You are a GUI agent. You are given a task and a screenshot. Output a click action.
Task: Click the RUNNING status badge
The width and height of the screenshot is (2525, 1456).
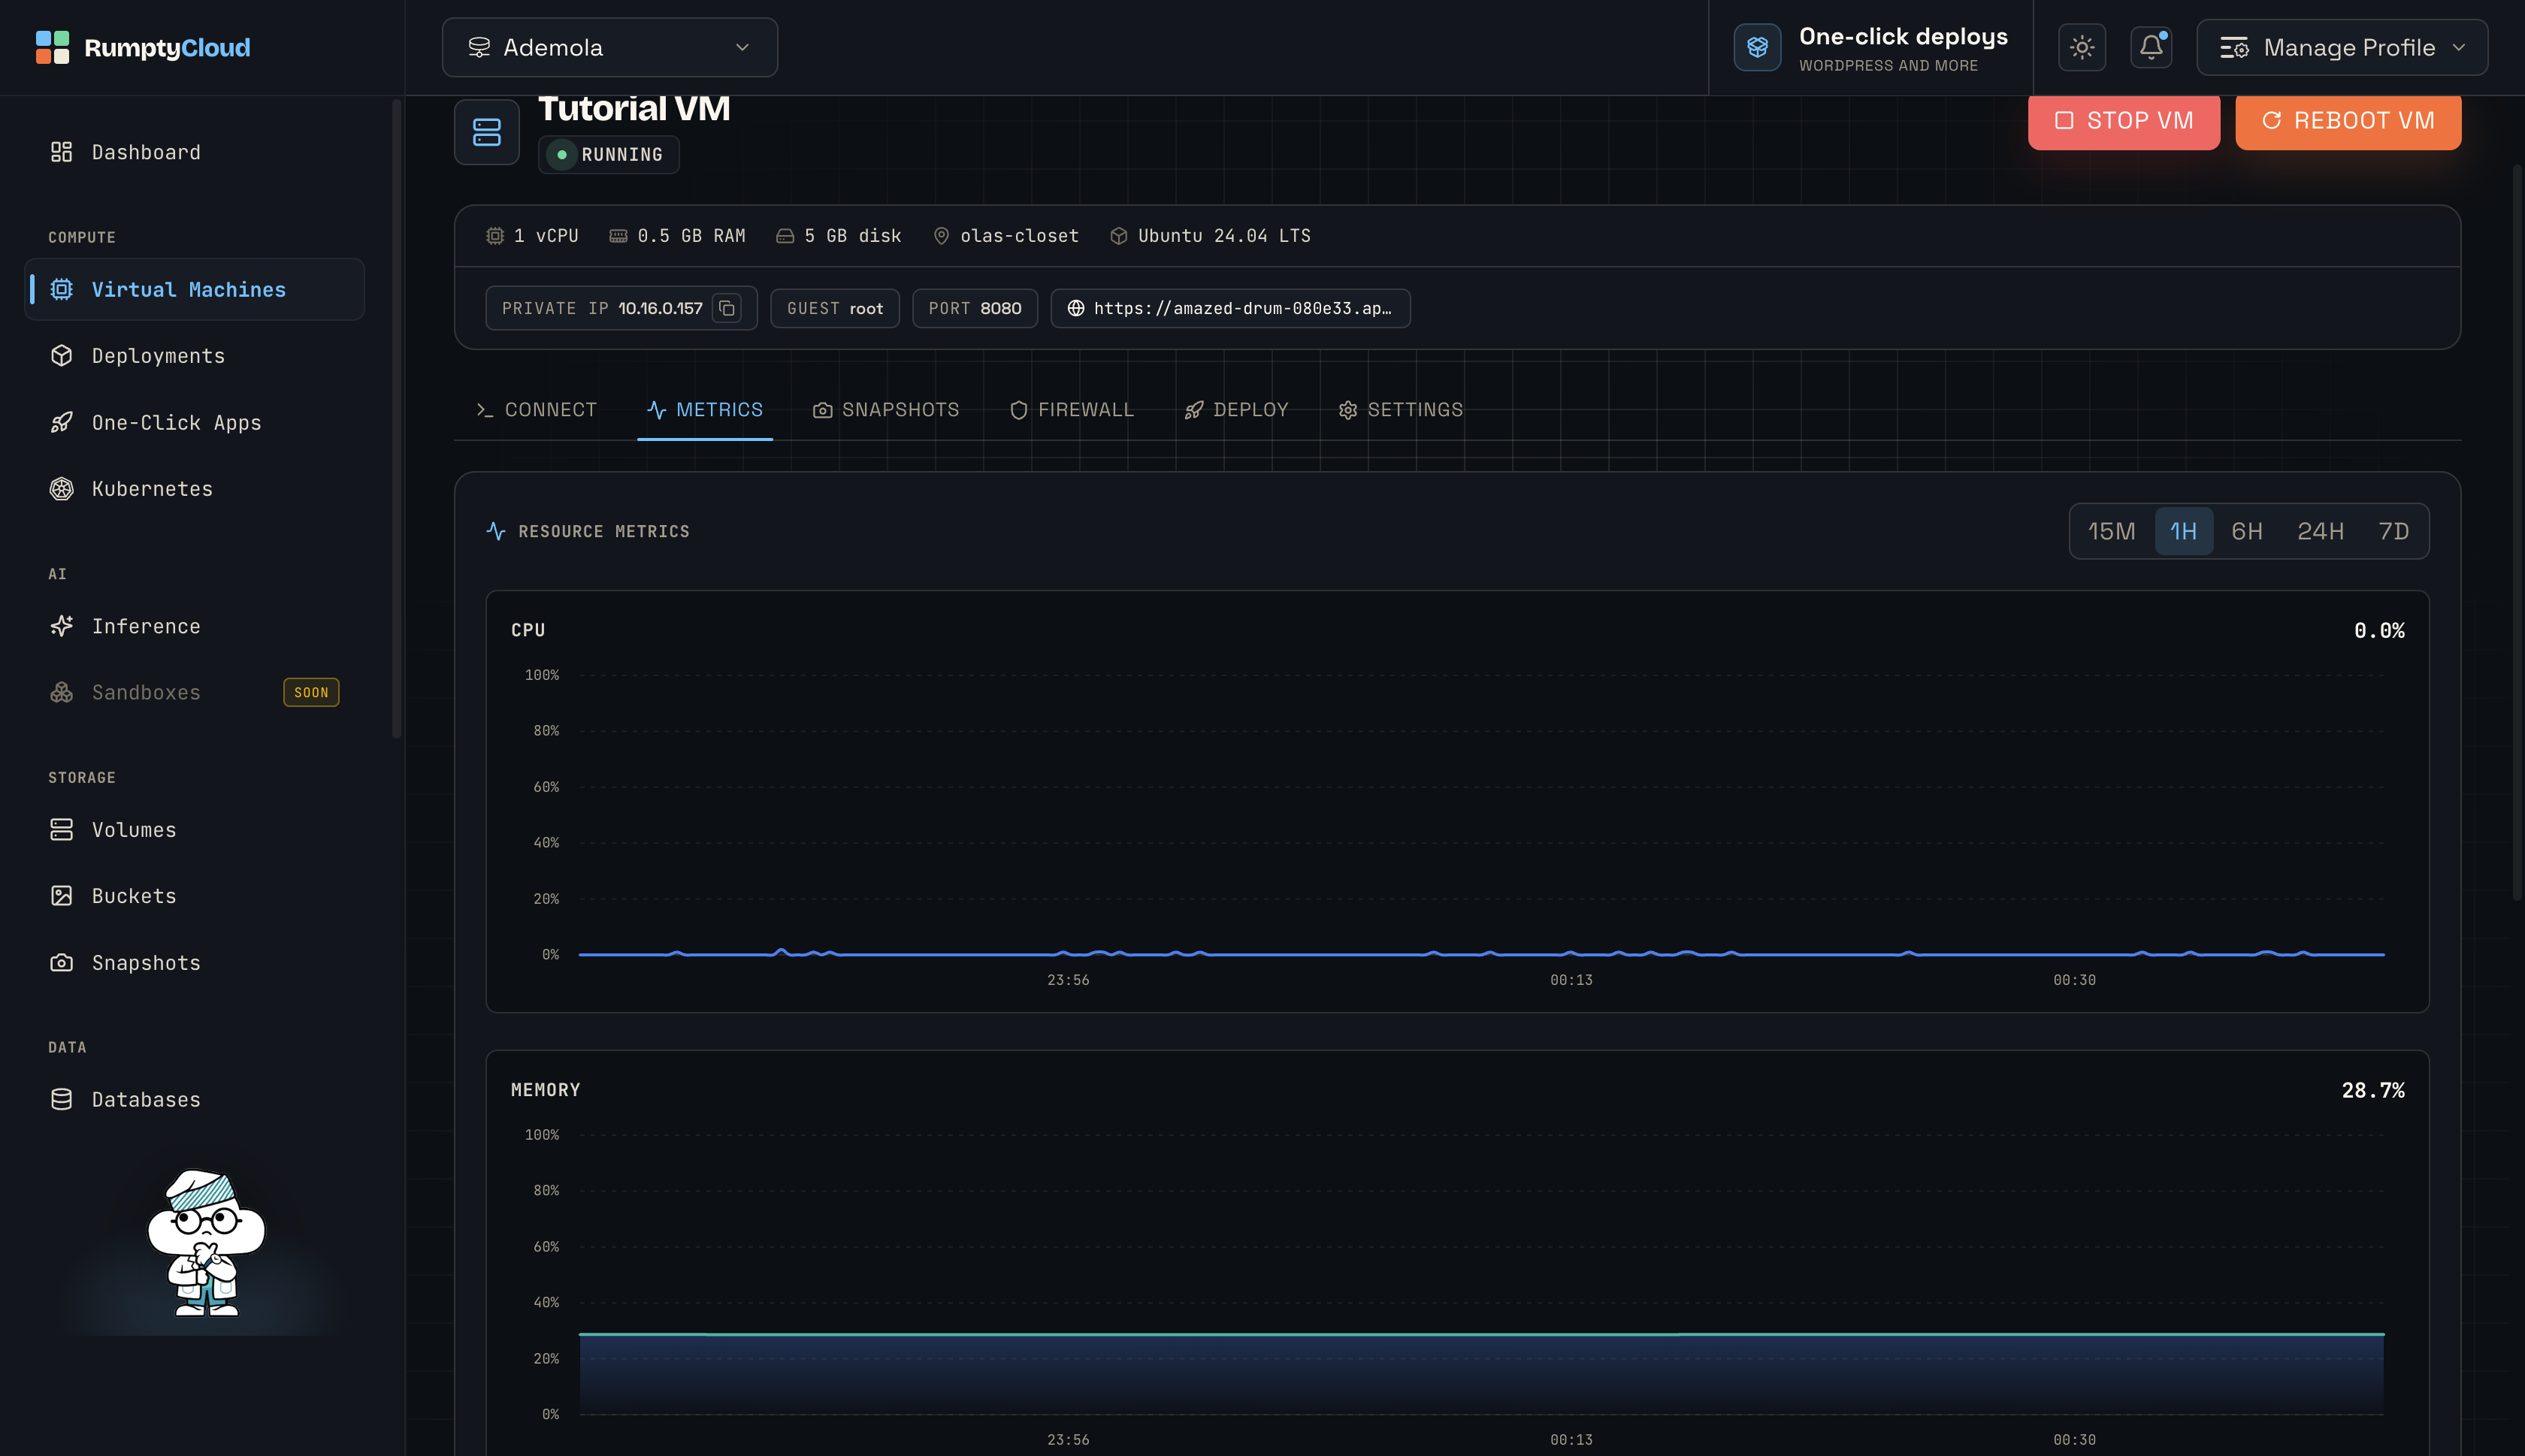tap(609, 155)
